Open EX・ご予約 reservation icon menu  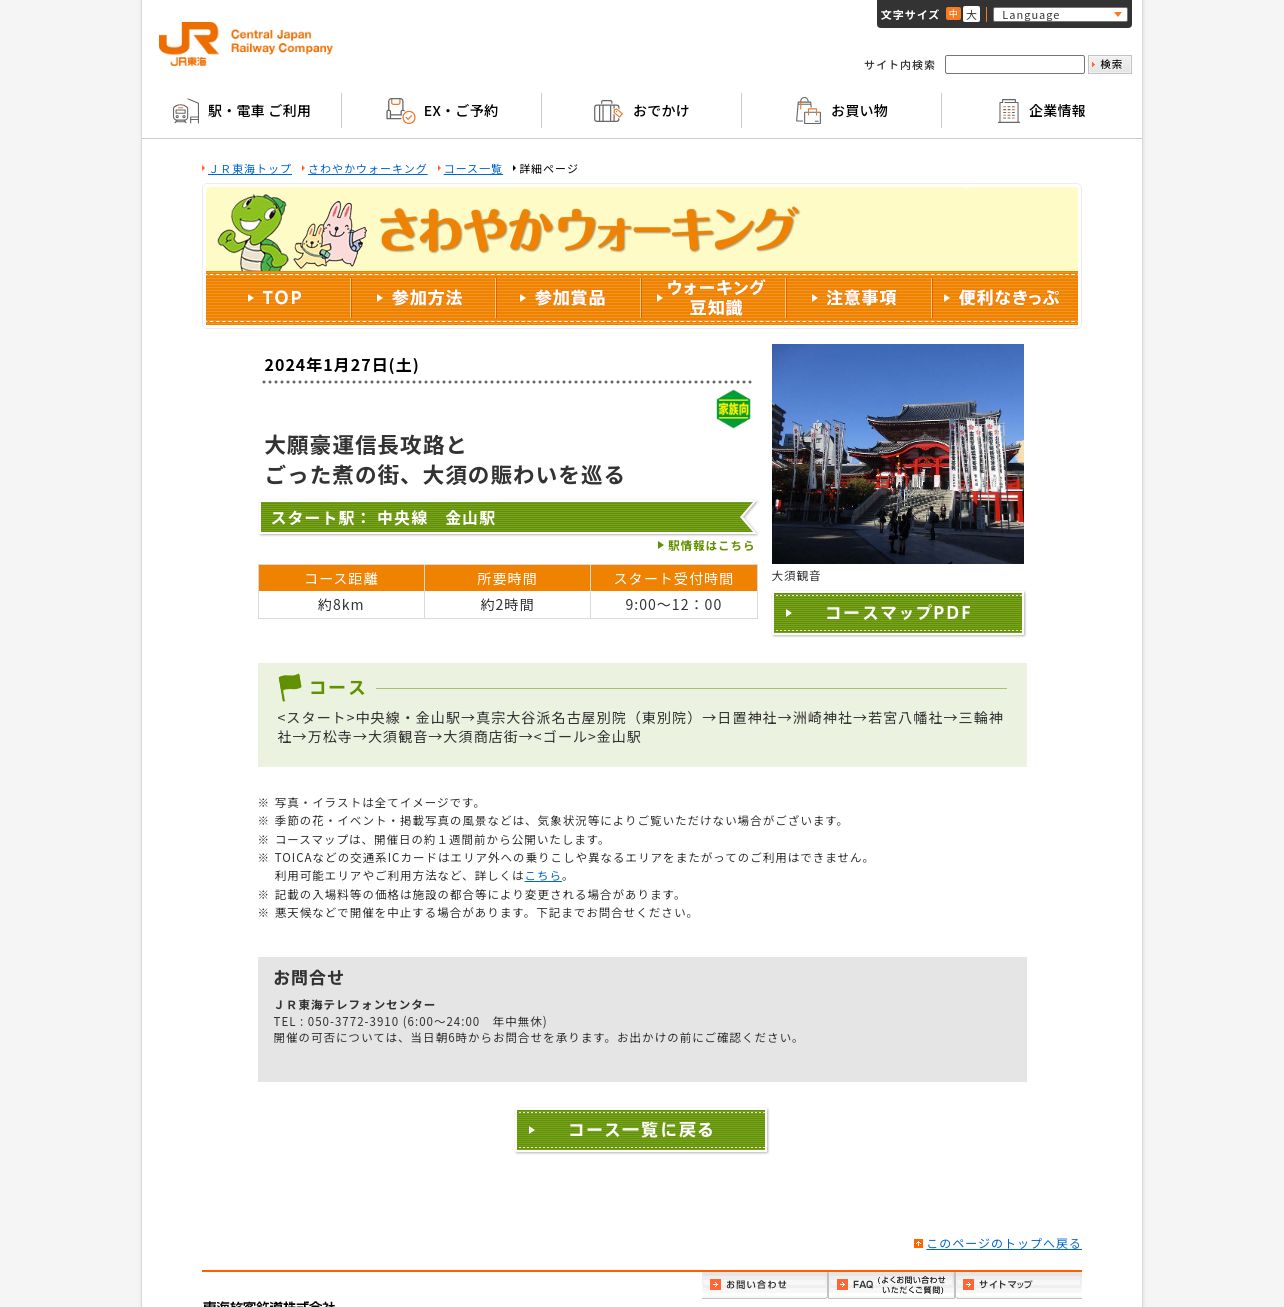click(x=441, y=111)
